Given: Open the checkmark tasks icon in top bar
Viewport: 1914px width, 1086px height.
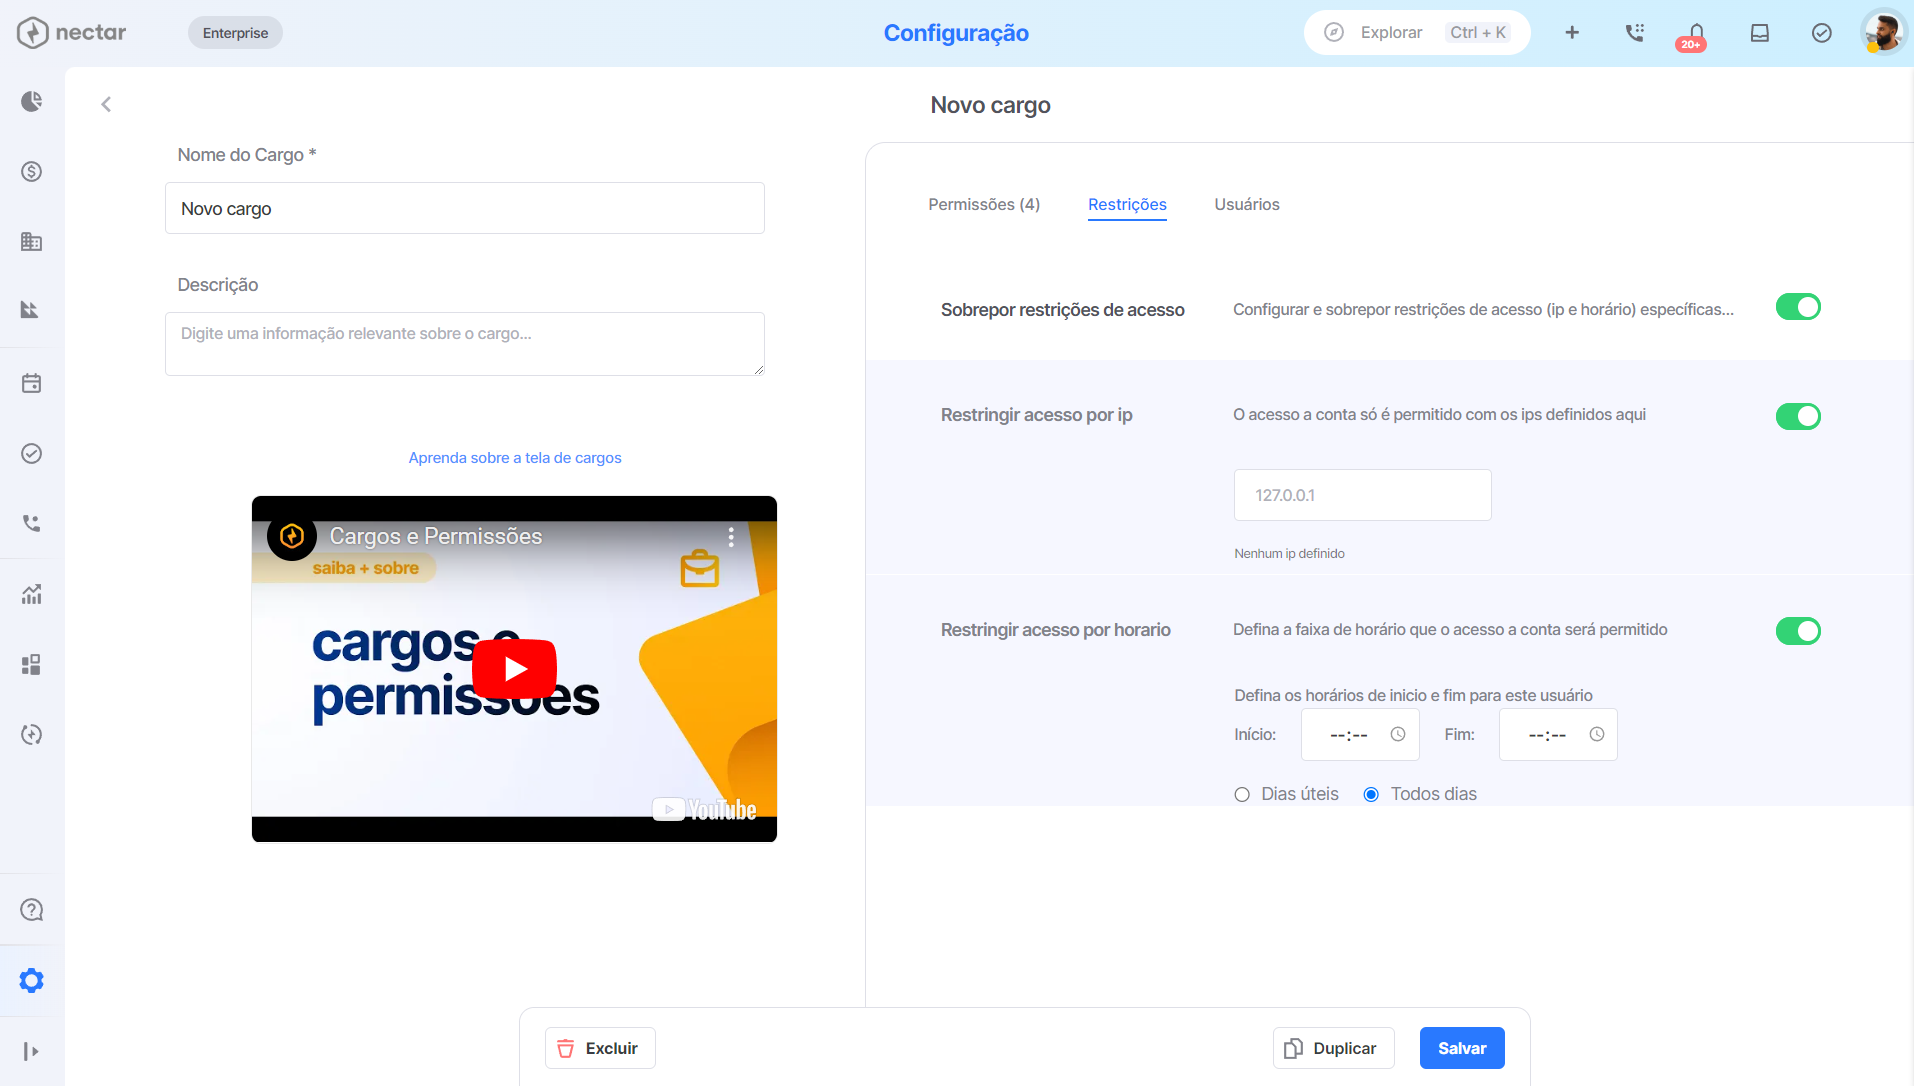Looking at the screenshot, I should point(1822,33).
